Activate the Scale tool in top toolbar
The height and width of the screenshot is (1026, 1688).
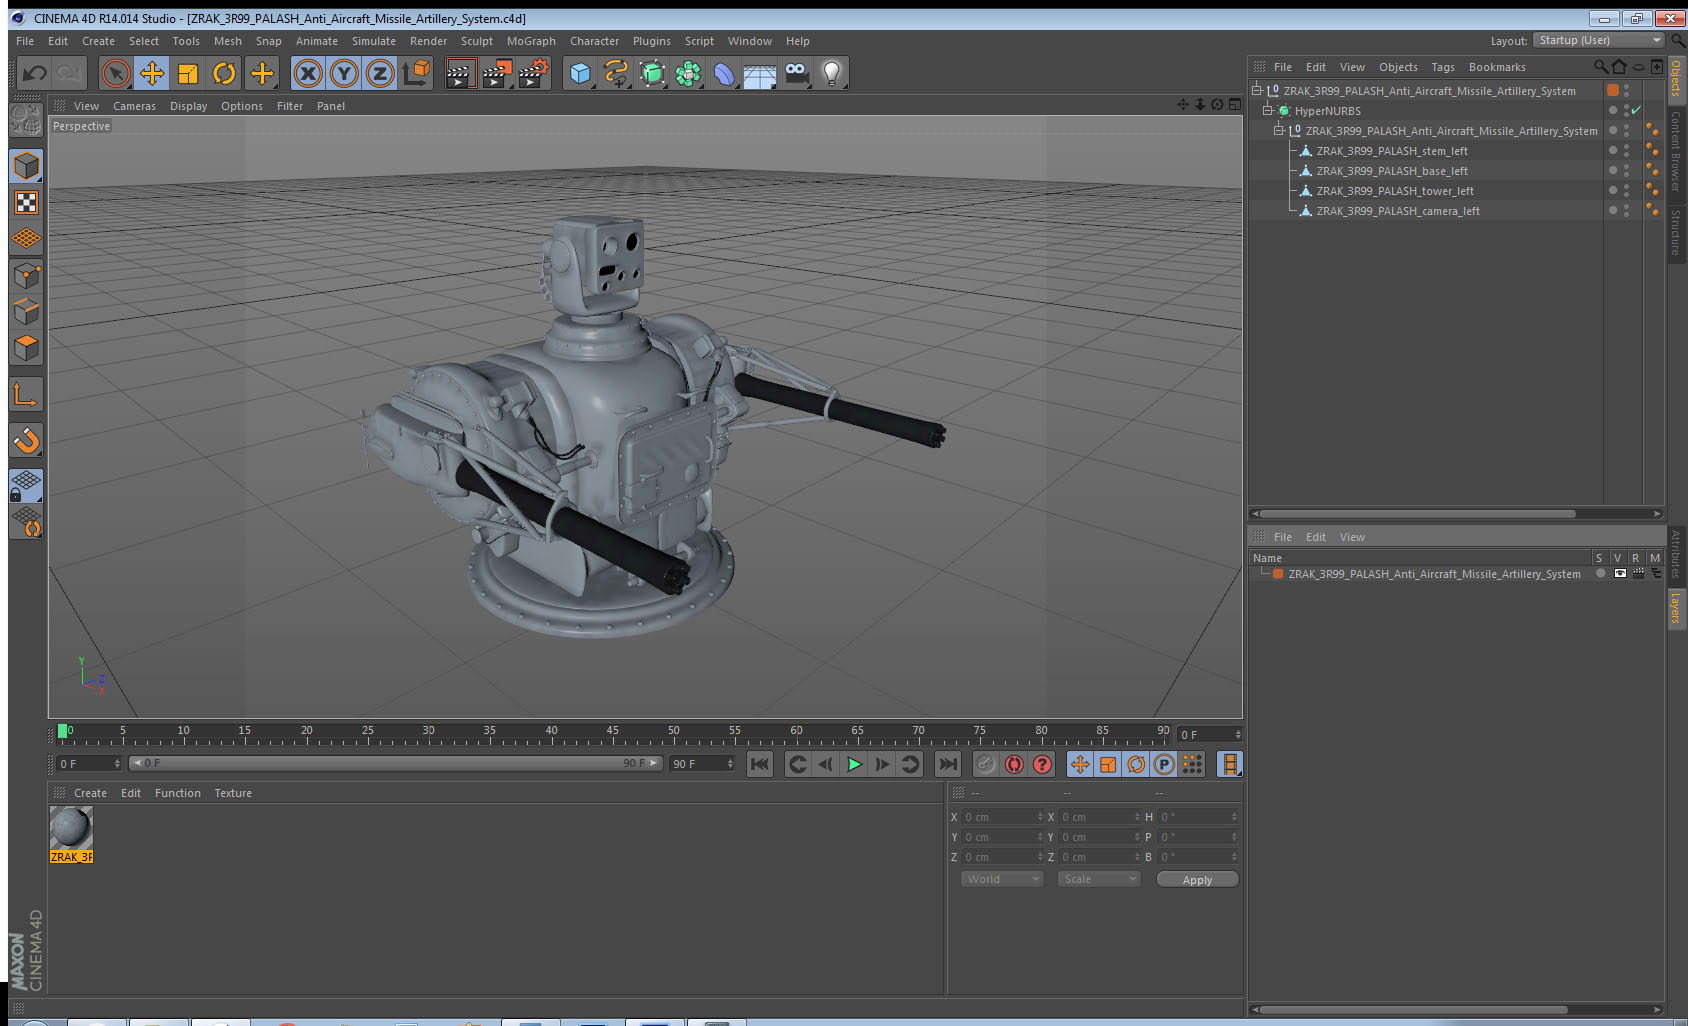(188, 73)
